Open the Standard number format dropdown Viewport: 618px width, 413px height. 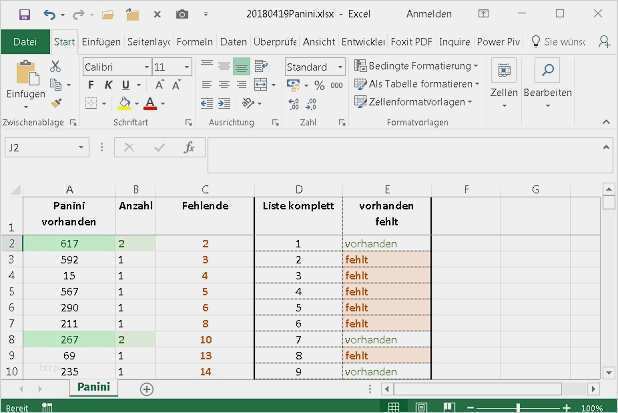click(340, 67)
